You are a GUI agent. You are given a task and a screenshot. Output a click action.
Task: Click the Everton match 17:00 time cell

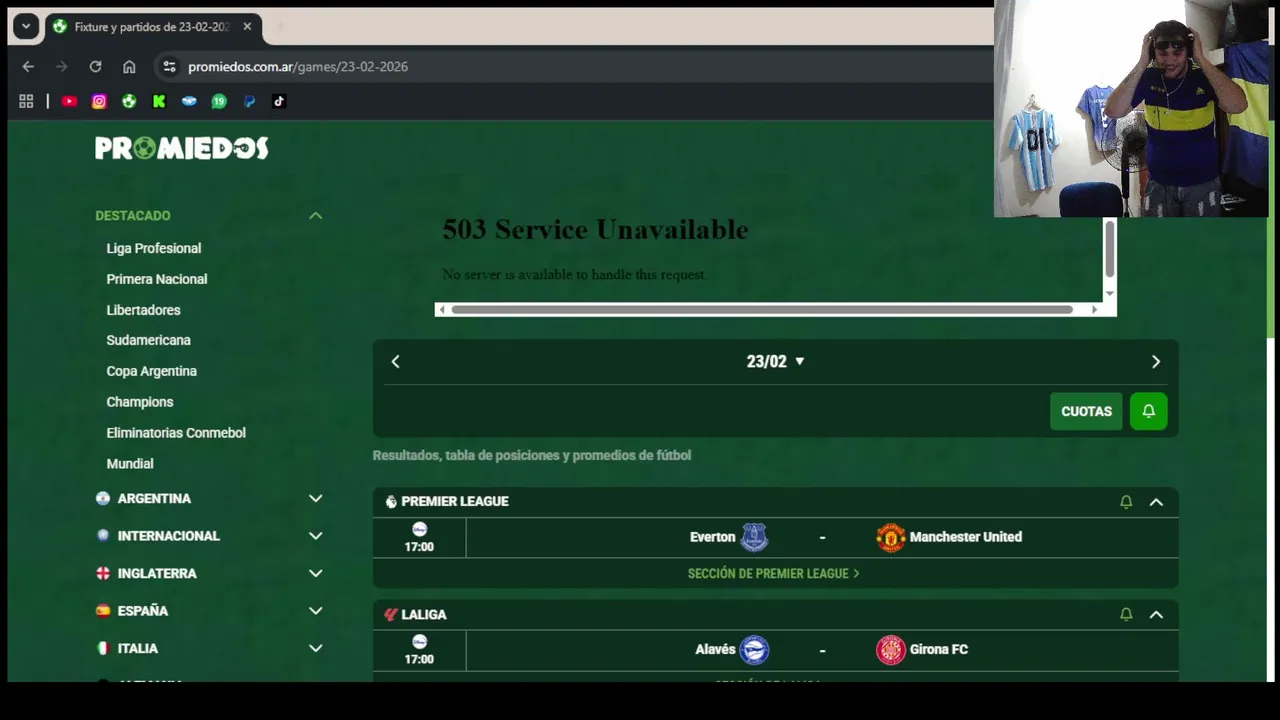tap(419, 538)
